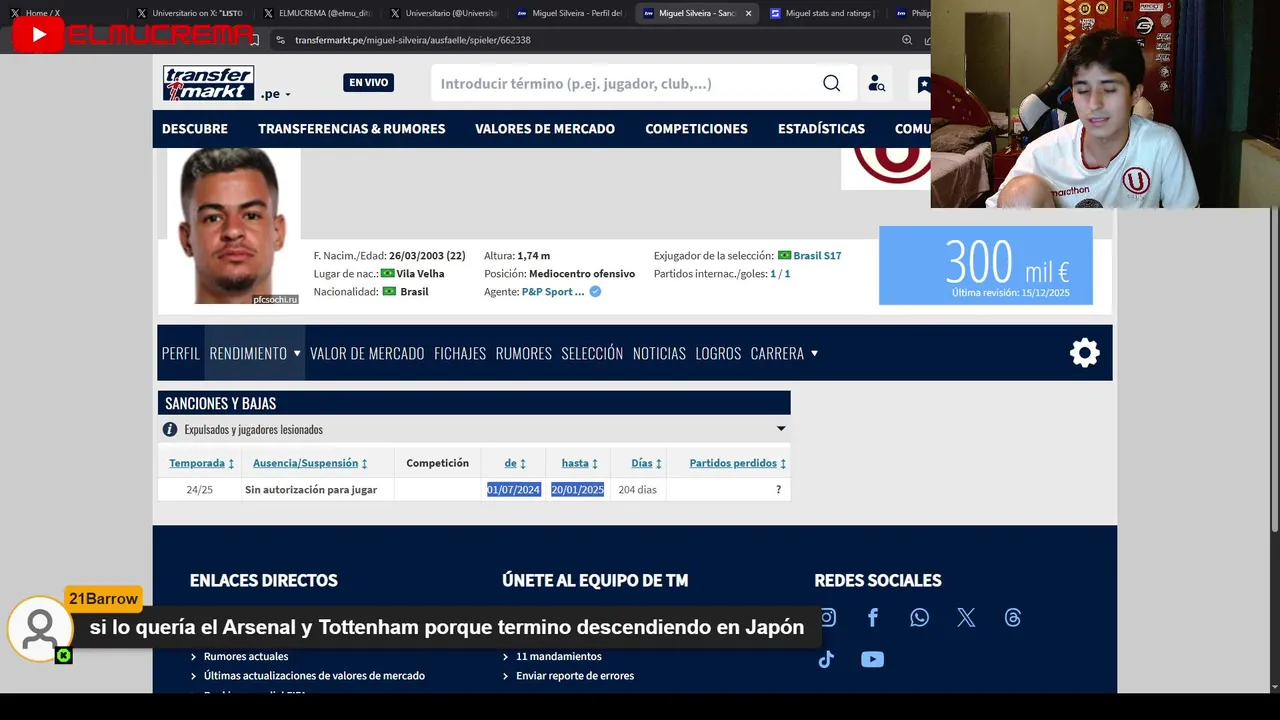The height and width of the screenshot is (720, 1280).
Task: Open the Brasil S17 national team link
Action: point(817,256)
